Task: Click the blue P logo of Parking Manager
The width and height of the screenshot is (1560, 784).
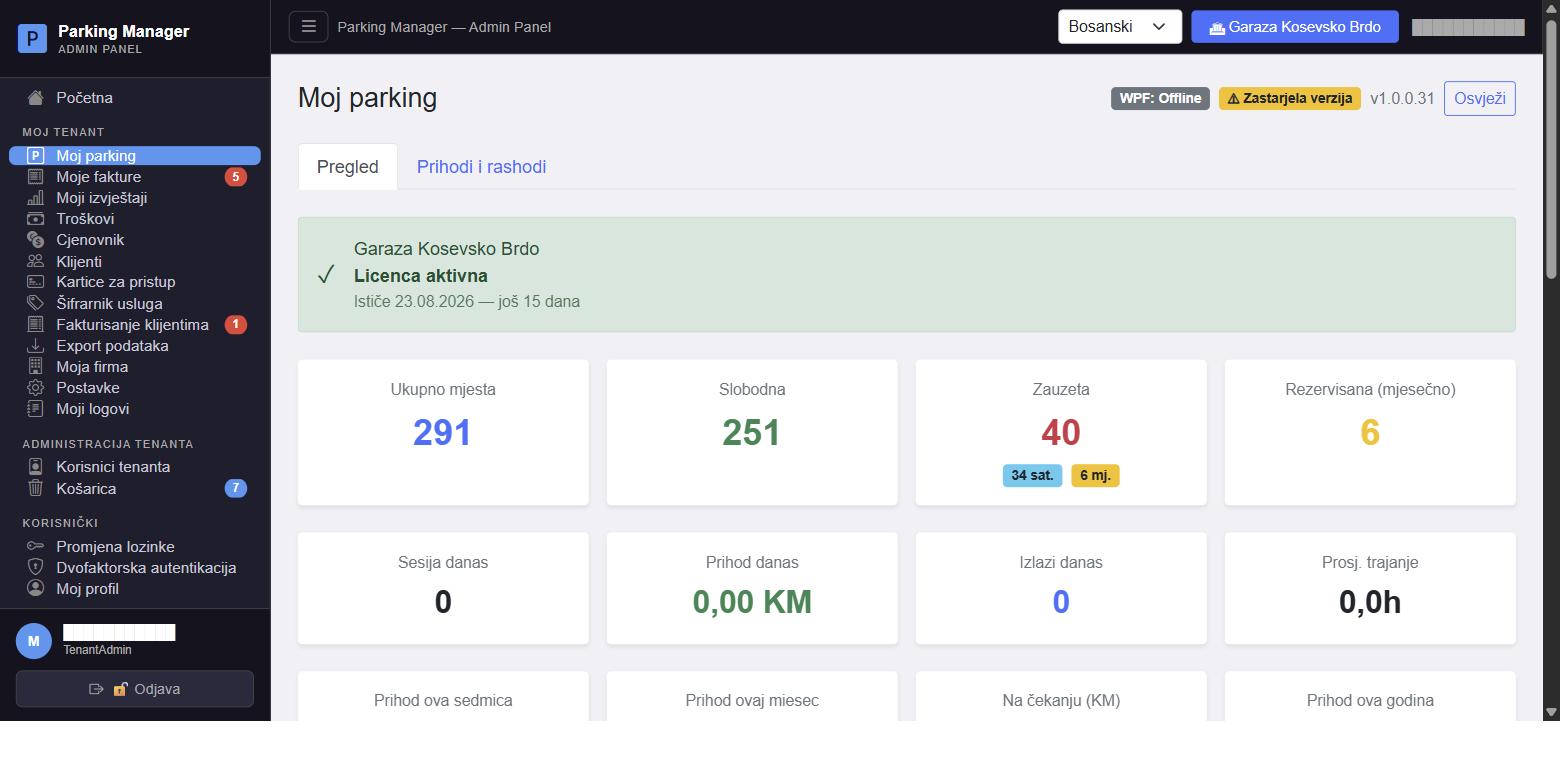Action: [x=33, y=39]
